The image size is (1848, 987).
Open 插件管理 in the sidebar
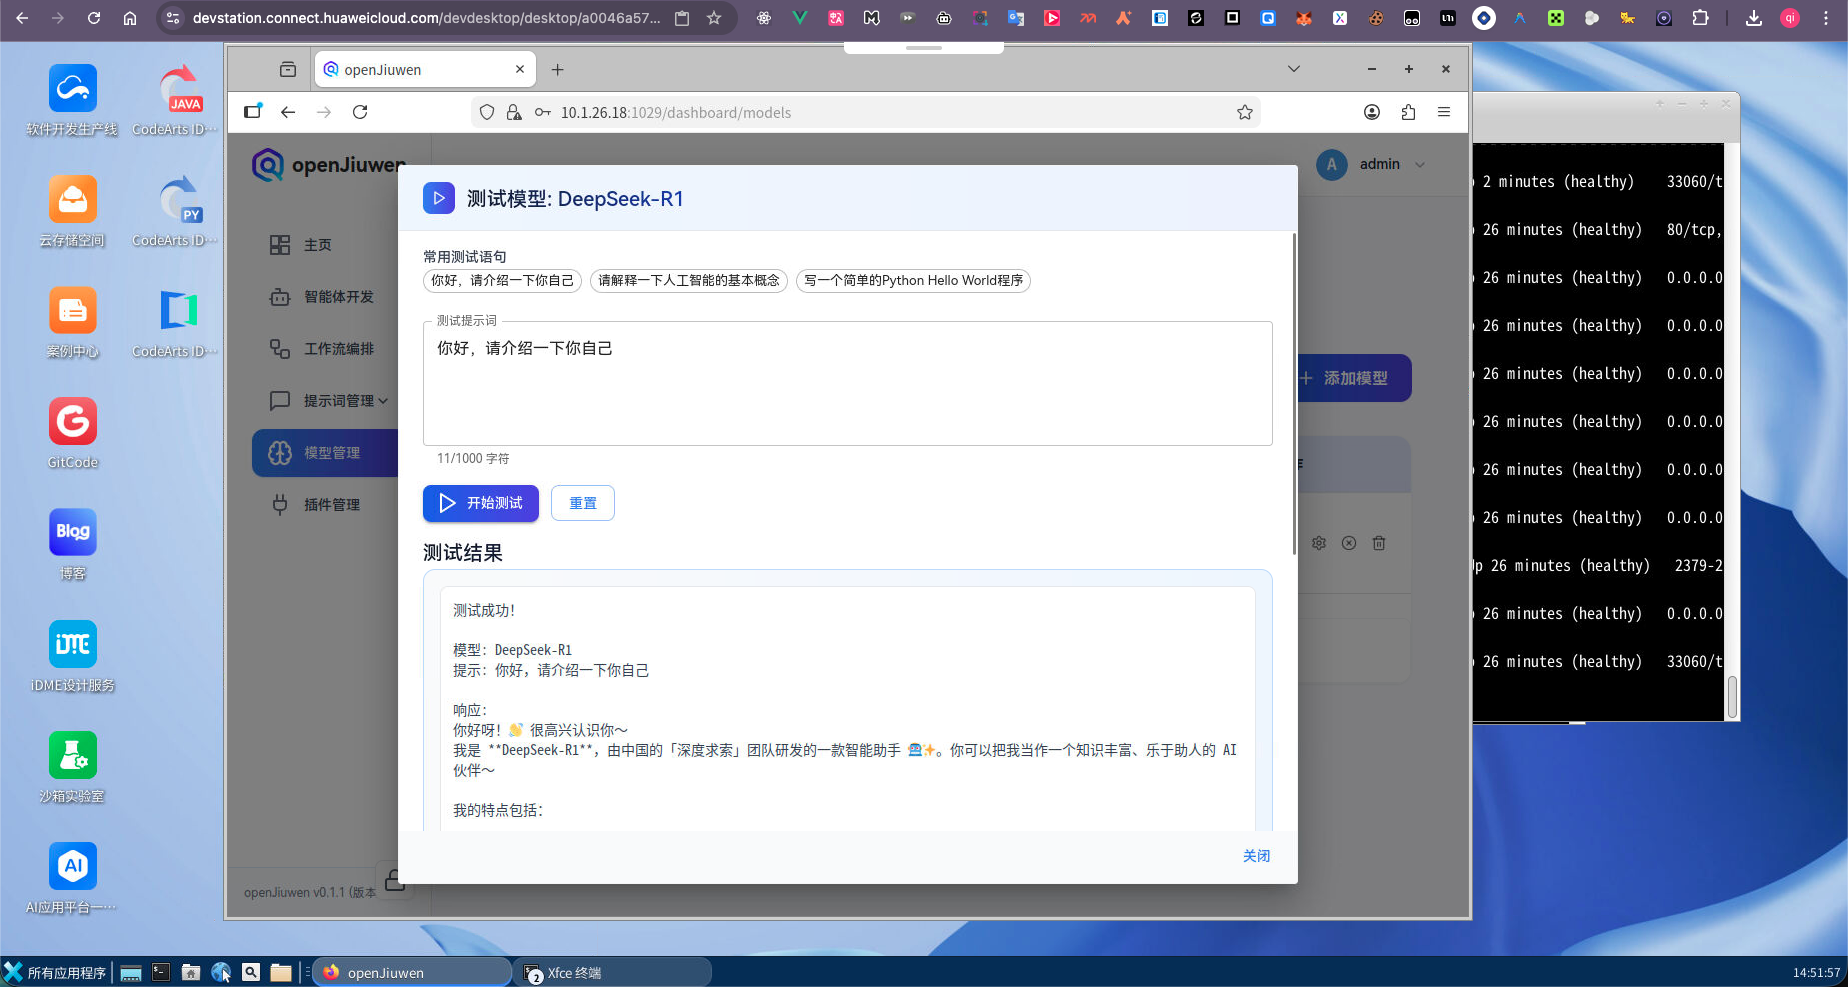click(x=331, y=505)
